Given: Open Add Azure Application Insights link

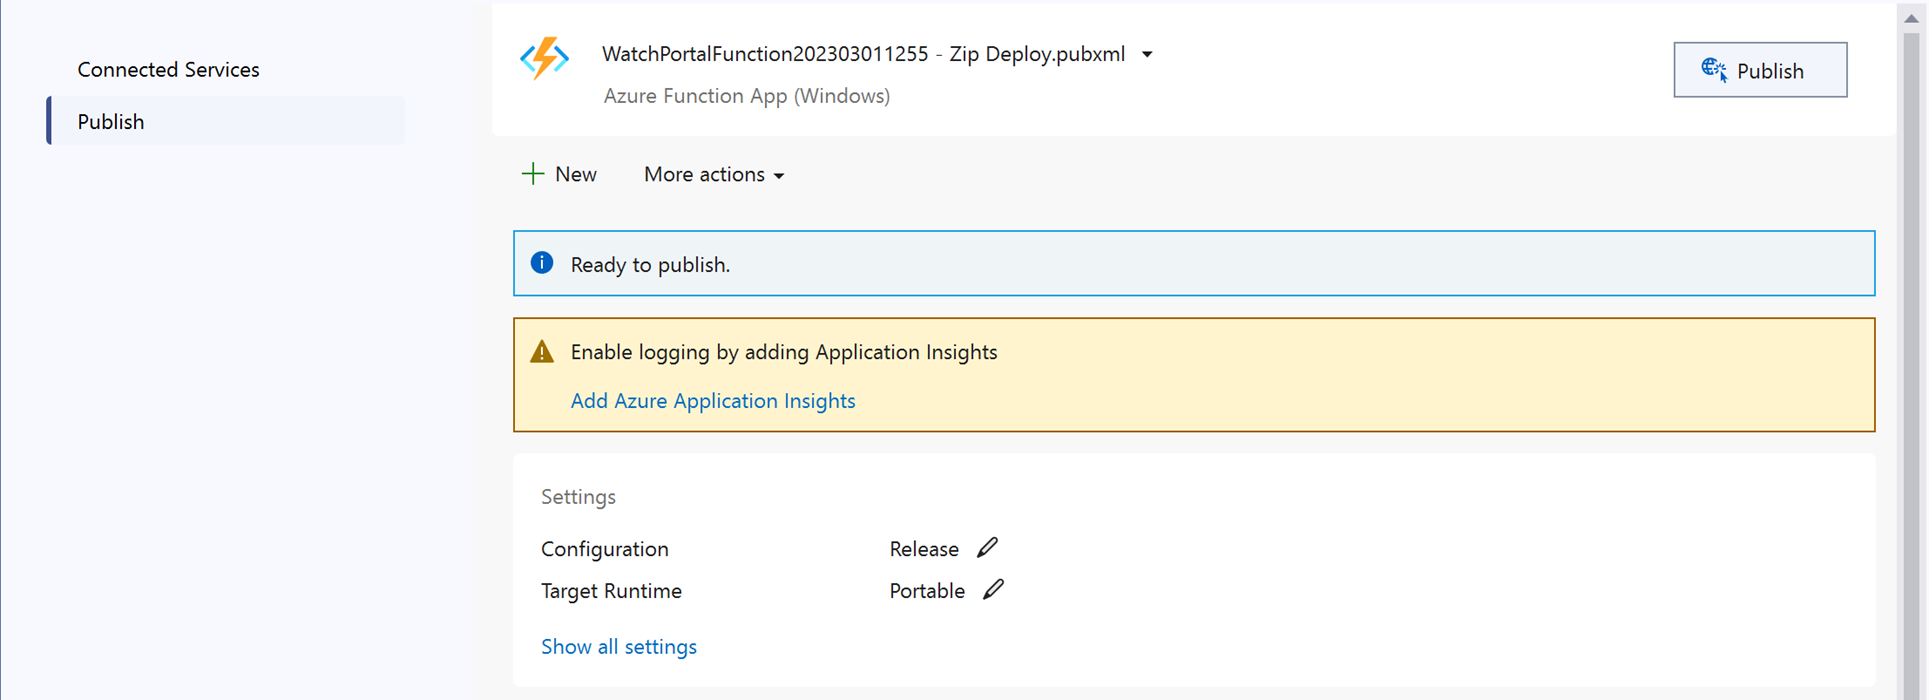Looking at the screenshot, I should coord(713,400).
